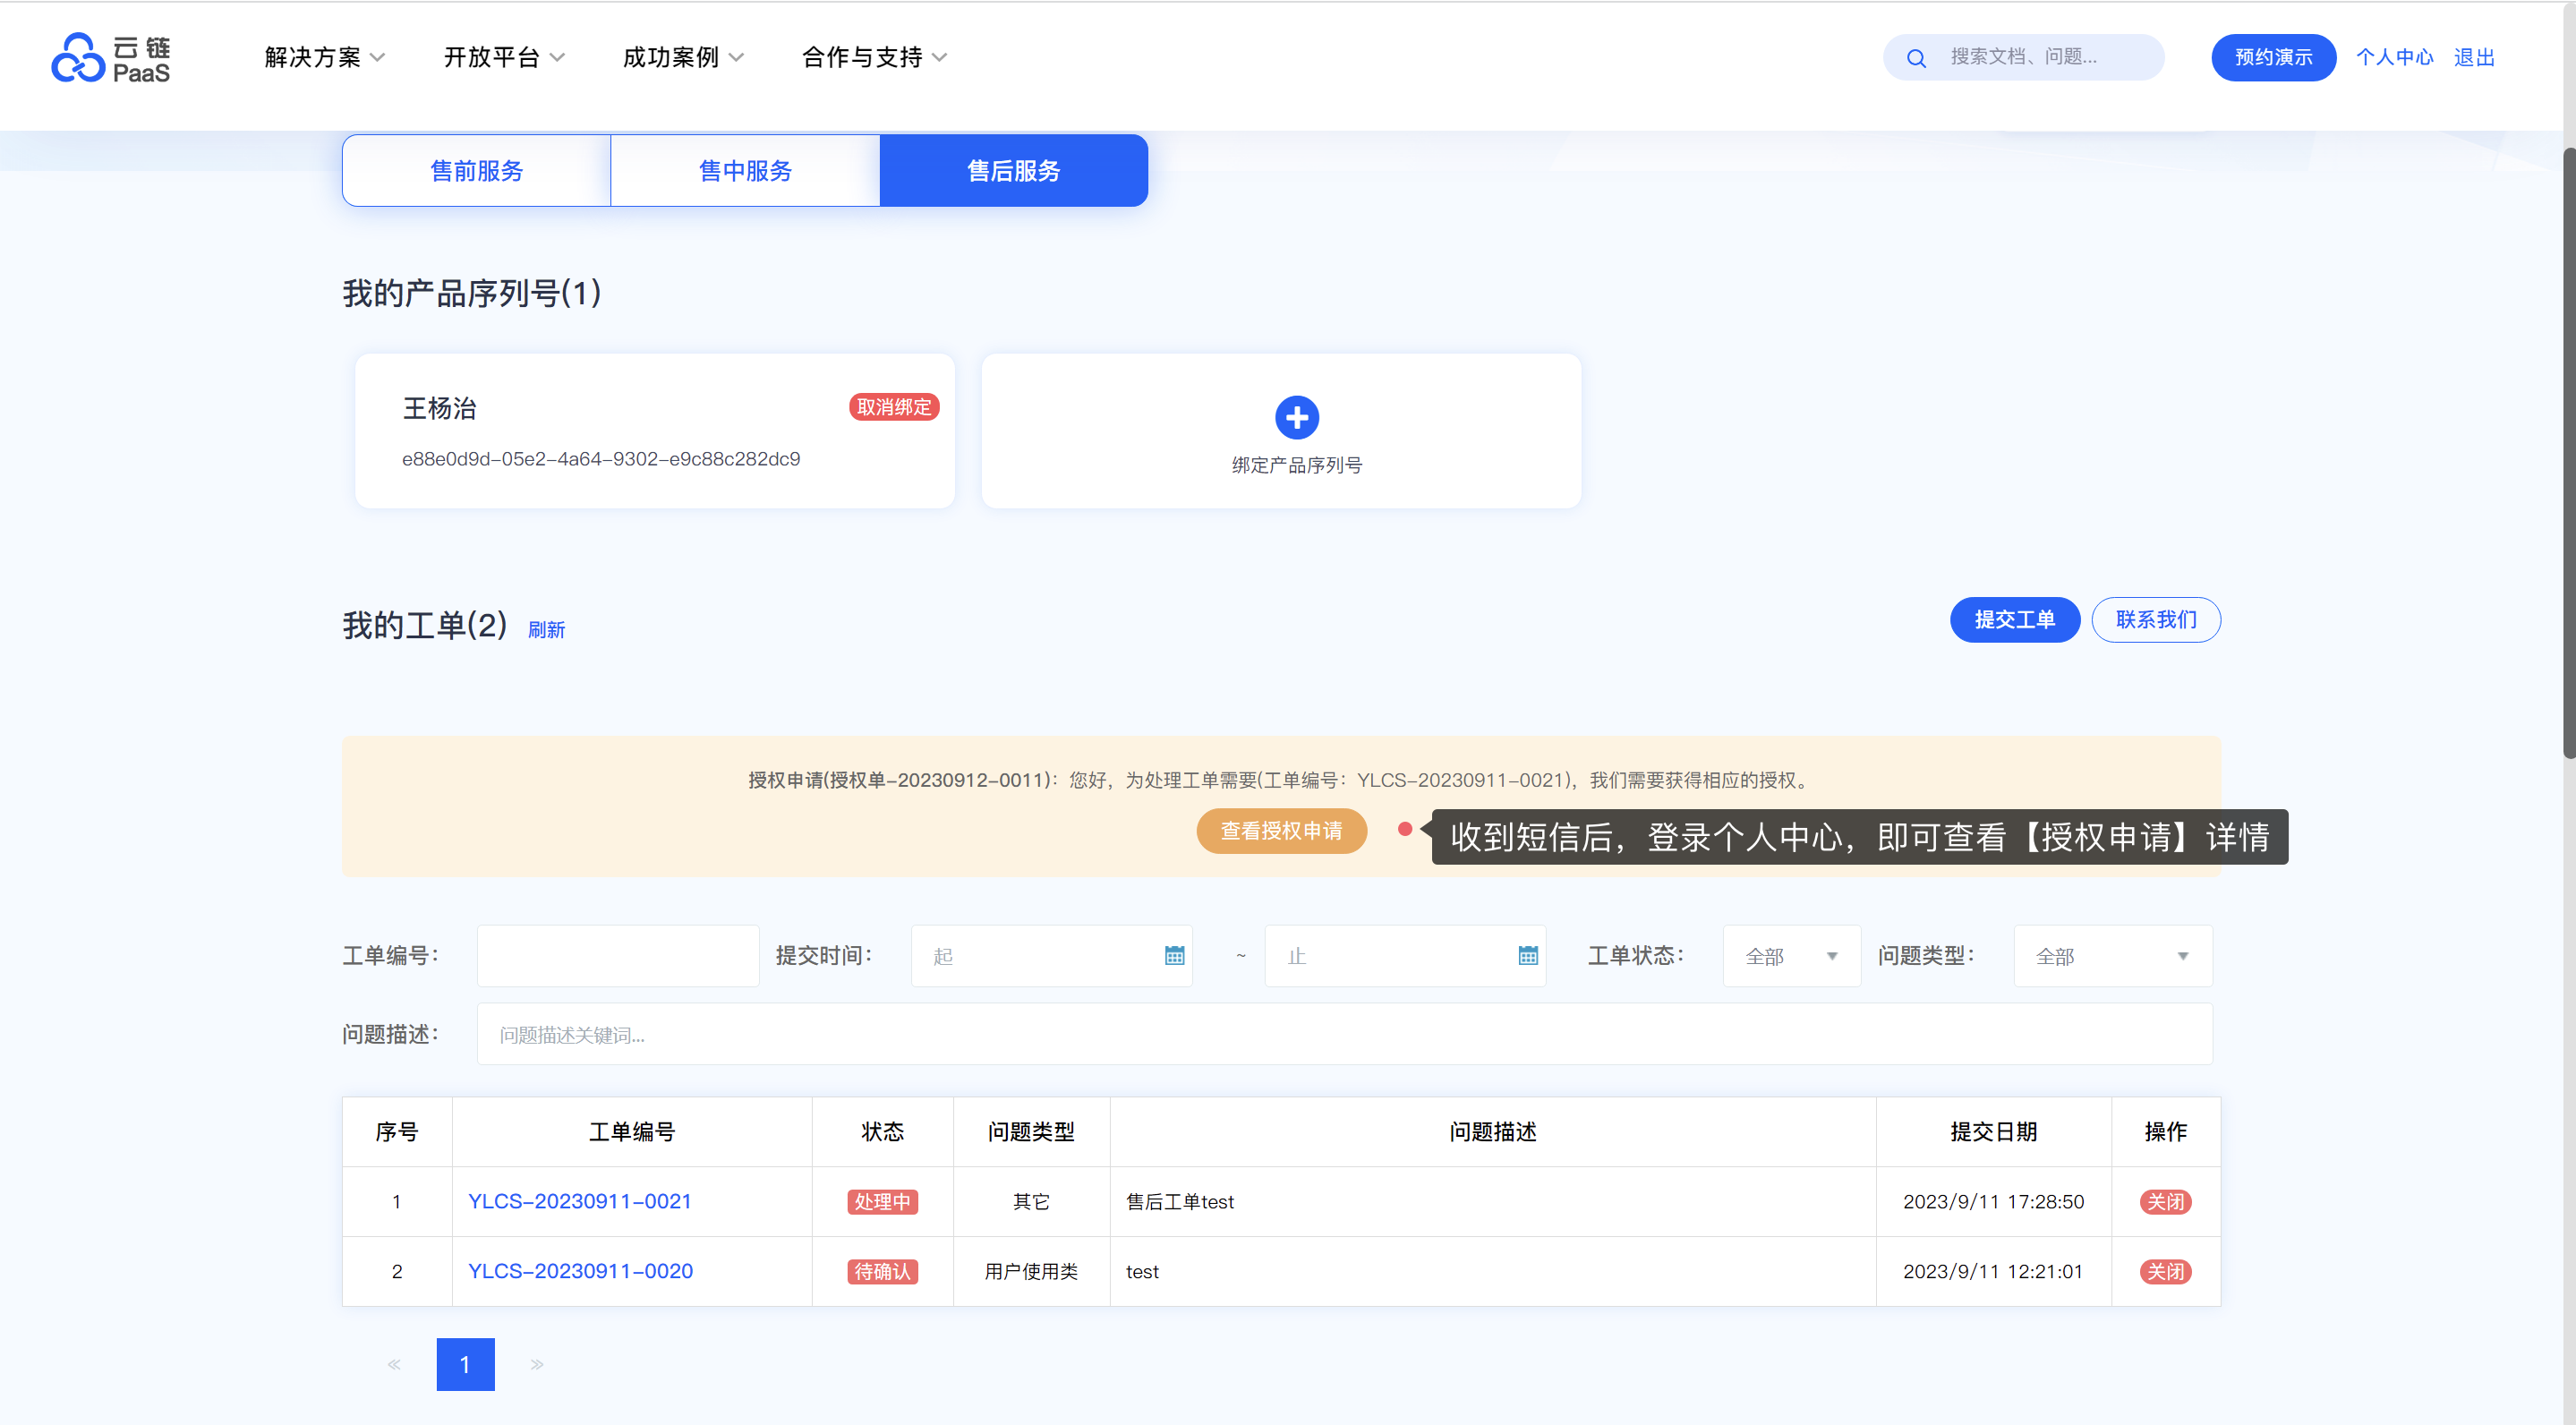The width and height of the screenshot is (2576, 1425).
Task: Click the blue plus bind serial icon
Action: pos(1296,418)
